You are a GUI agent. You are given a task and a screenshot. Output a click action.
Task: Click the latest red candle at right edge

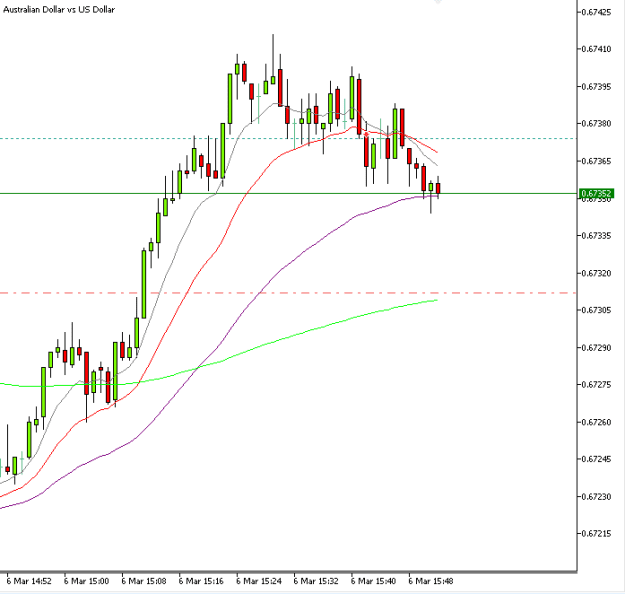(438, 188)
